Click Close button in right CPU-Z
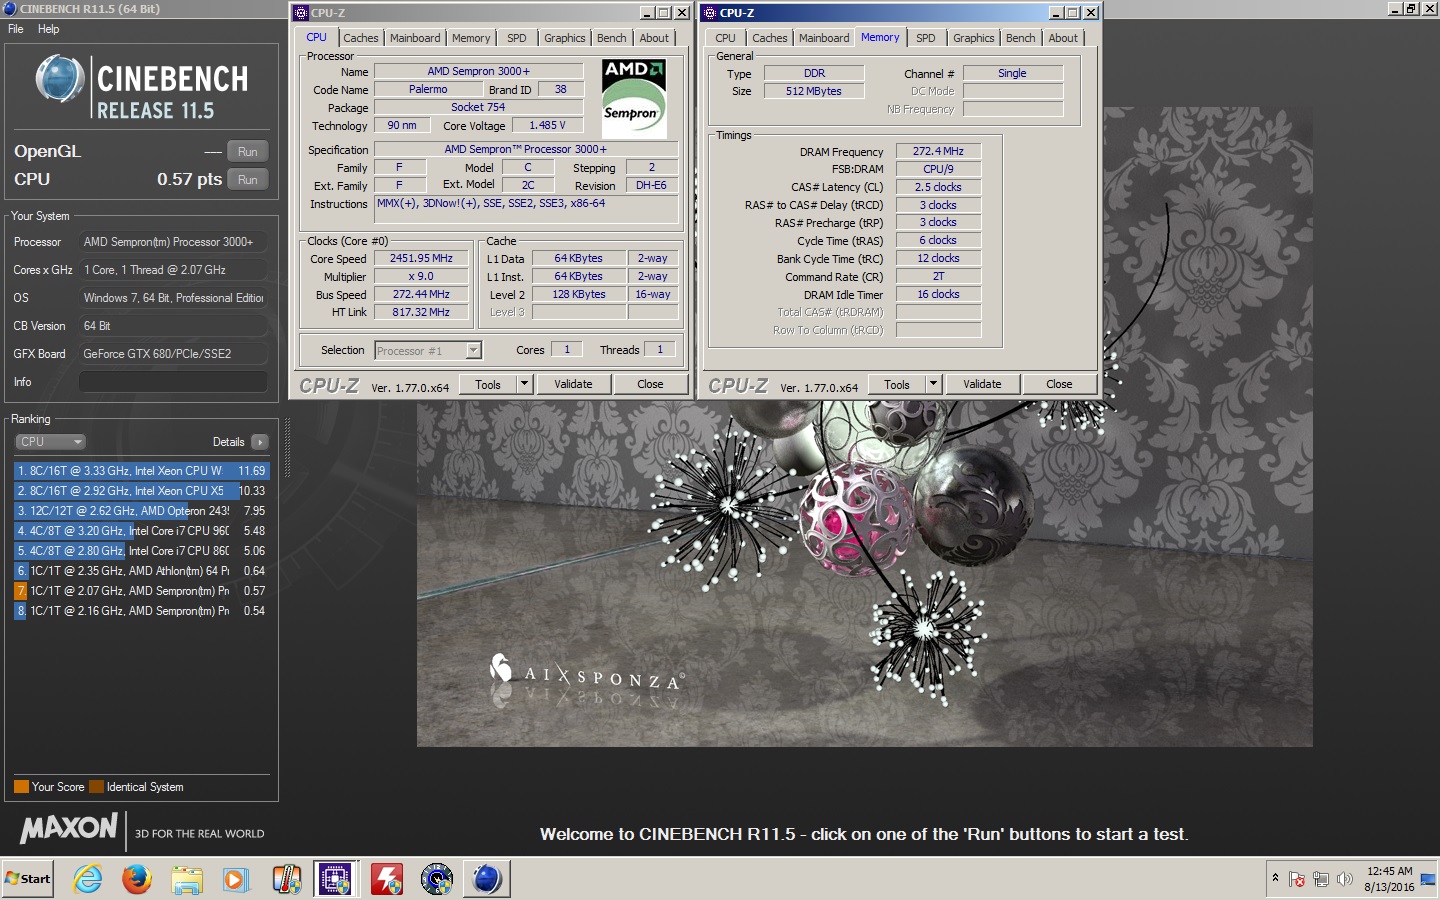This screenshot has width=1440, height=900. click(1059, 384)
